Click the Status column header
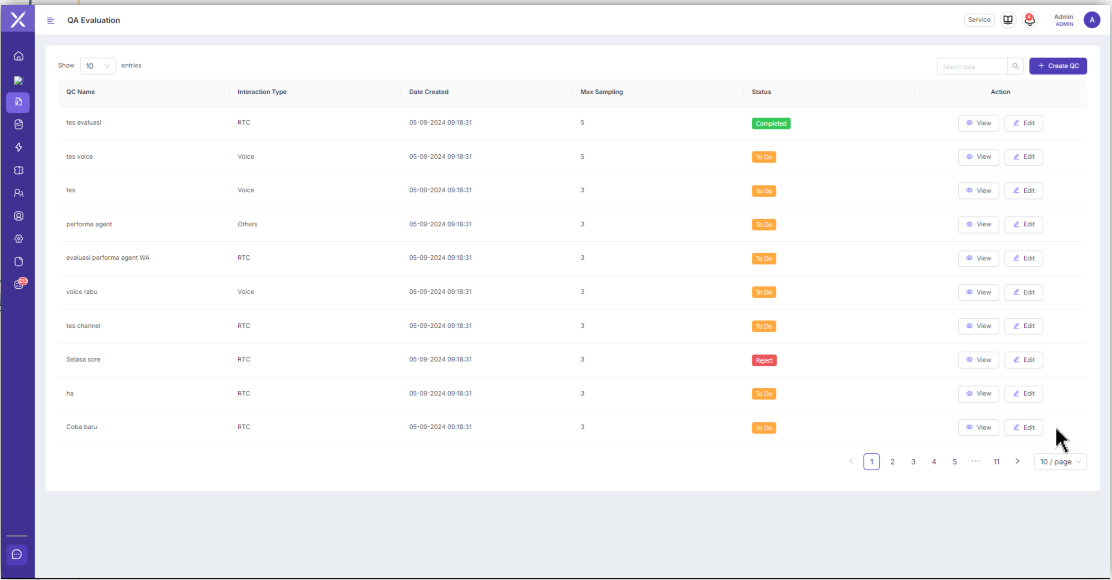The image size is (1112, 580). click(762, 92)
